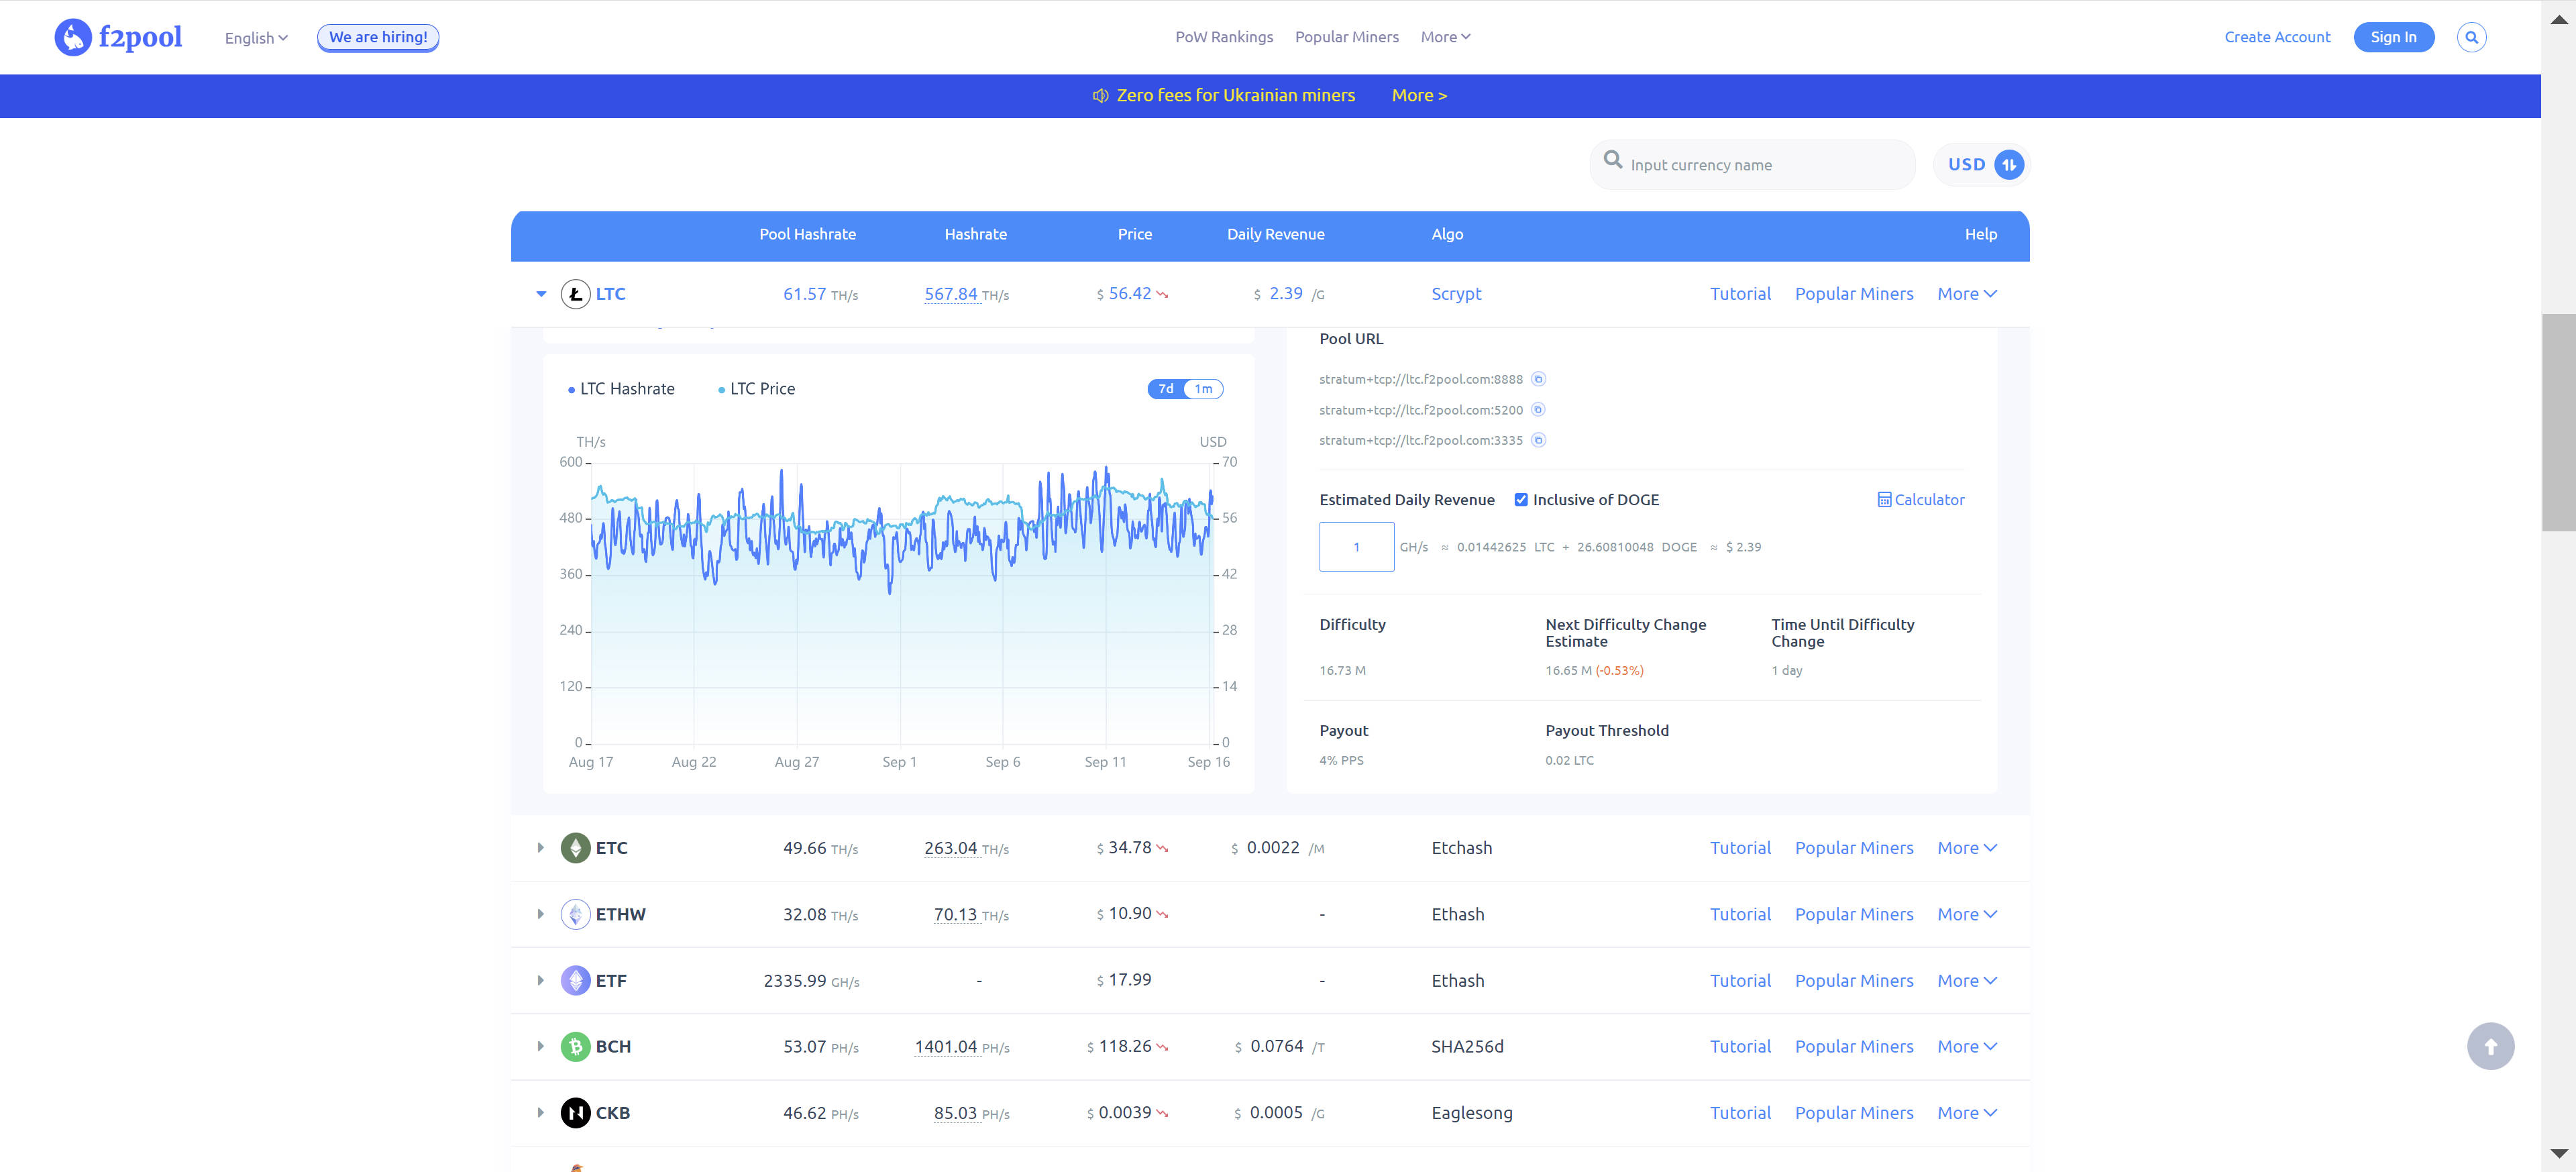The width and height of the screenshot is (2576, 1172).
Task: Click the Sign In button
Action: (2393, 37)
